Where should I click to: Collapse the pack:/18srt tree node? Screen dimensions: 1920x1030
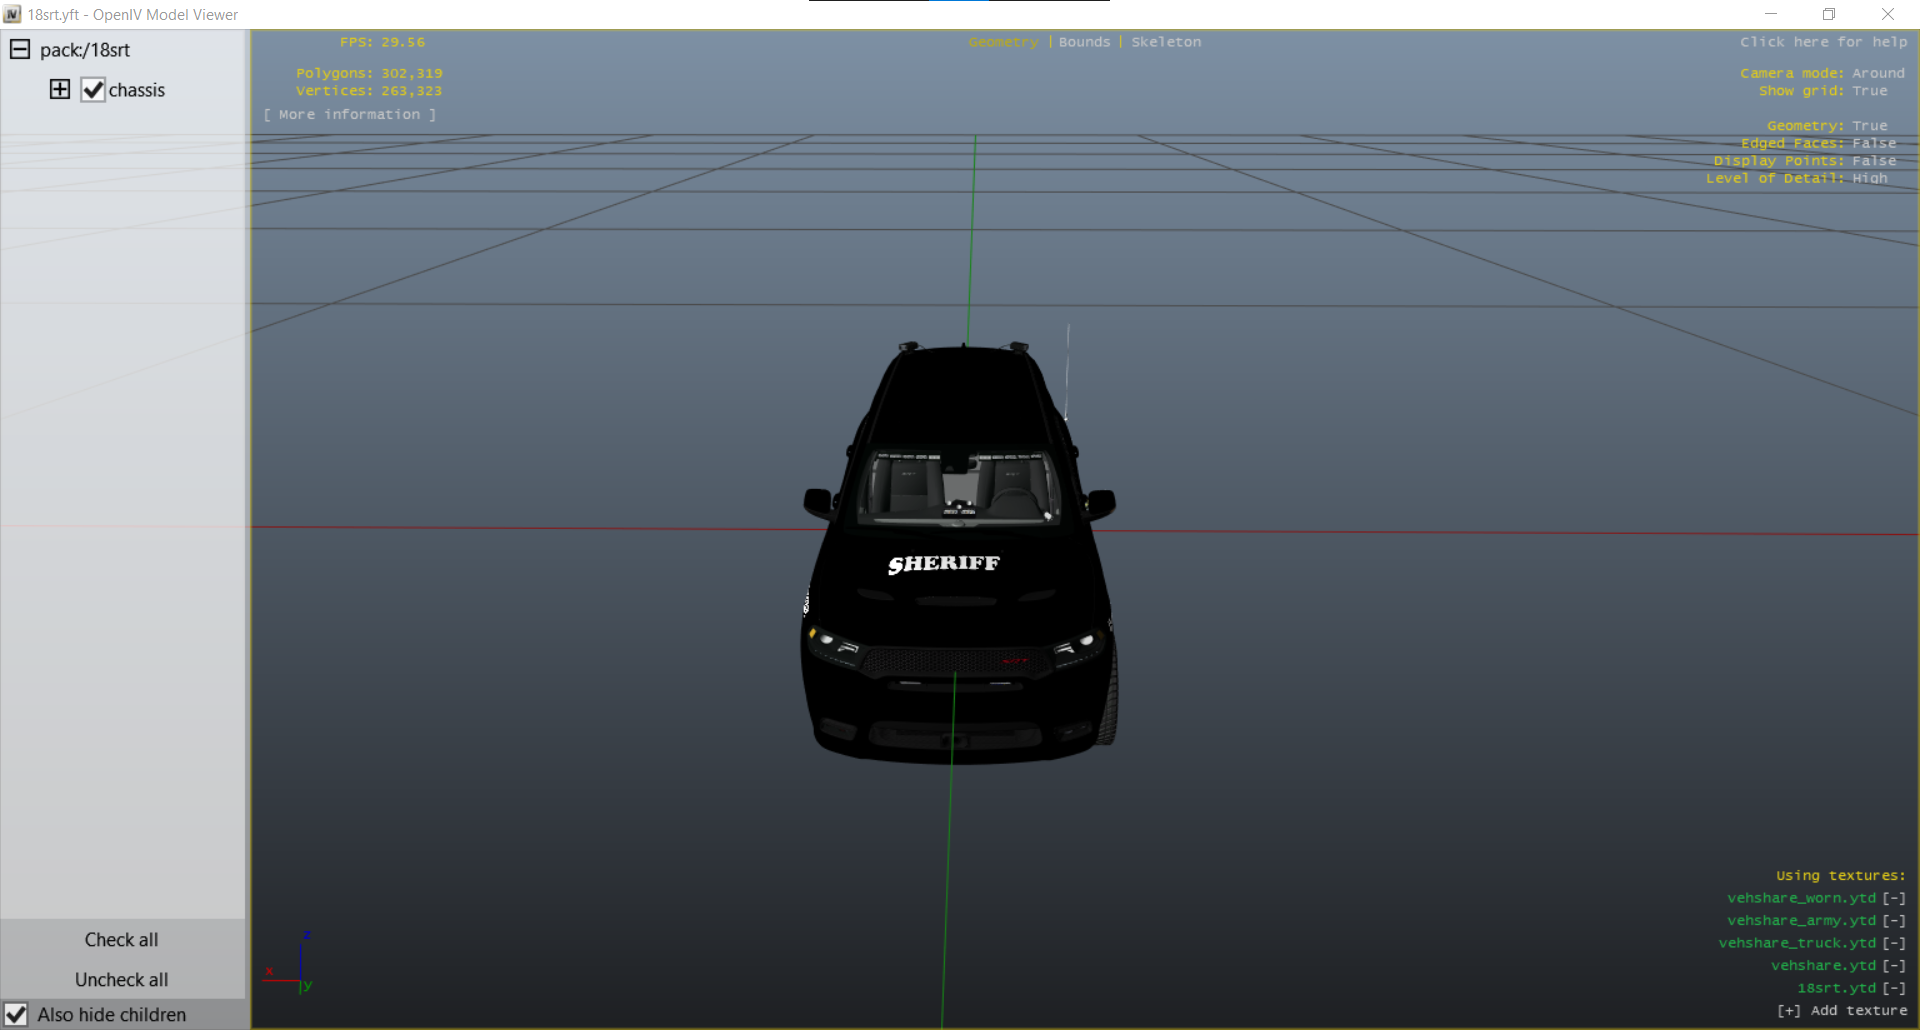point(20,49)
